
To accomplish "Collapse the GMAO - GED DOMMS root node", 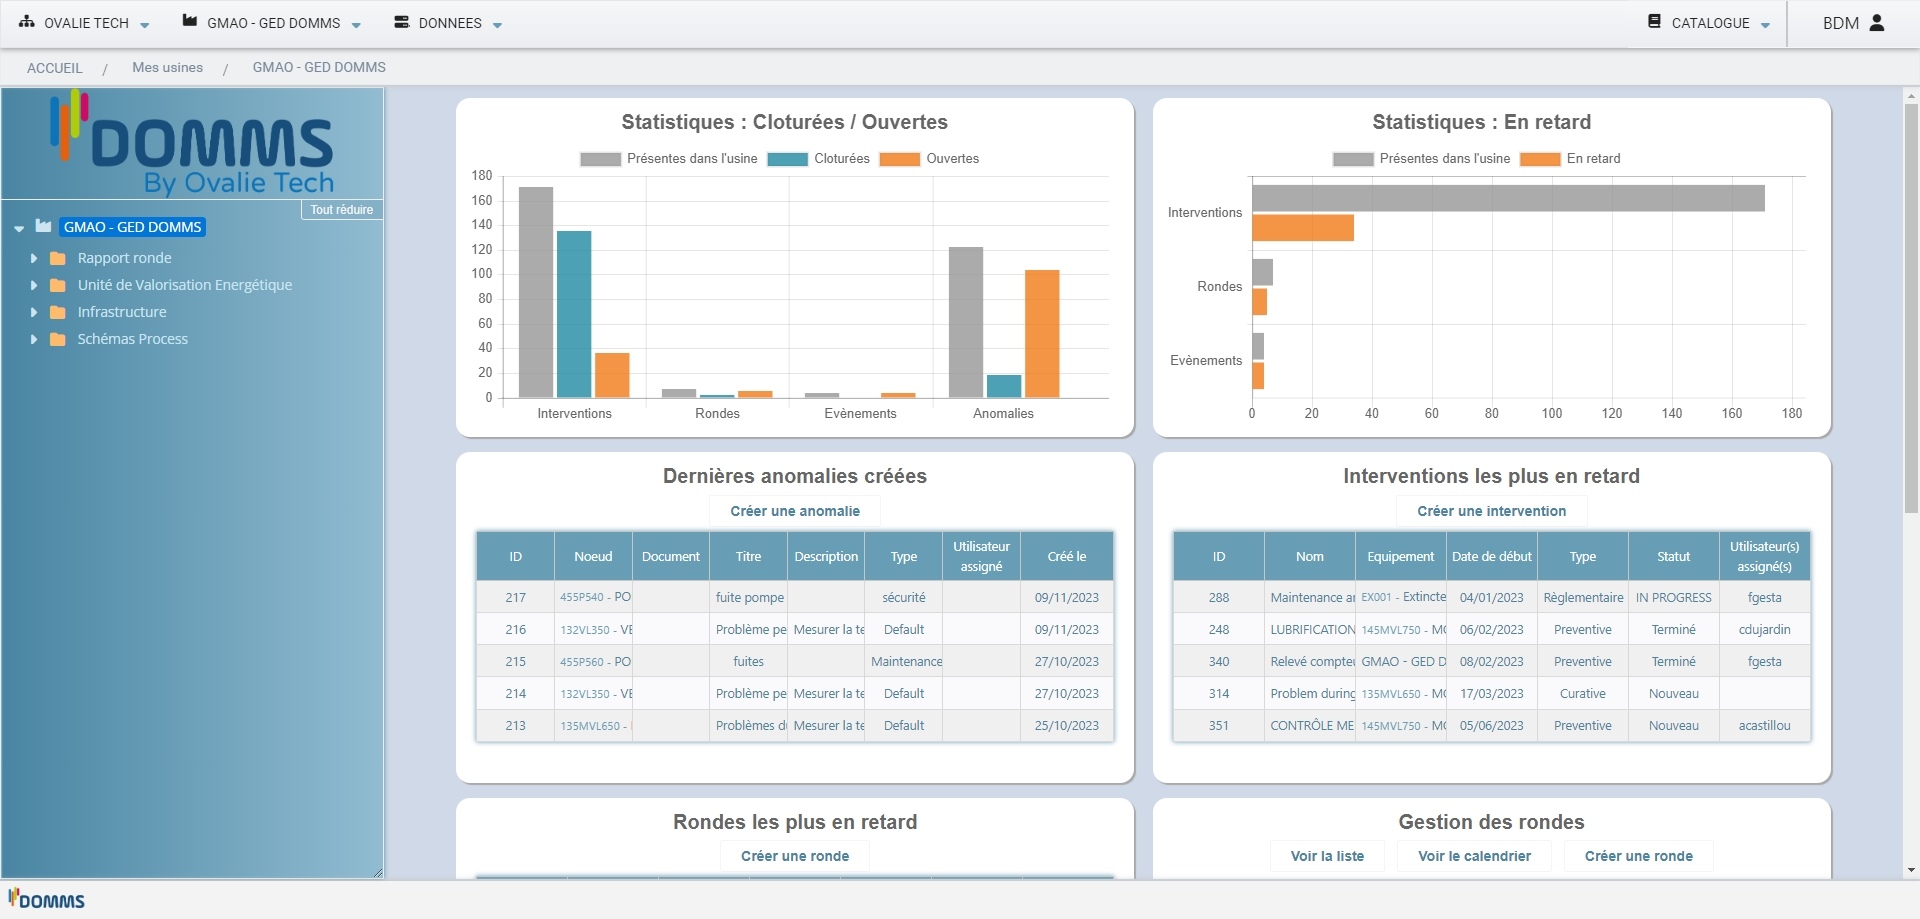I will click(19, 228).
